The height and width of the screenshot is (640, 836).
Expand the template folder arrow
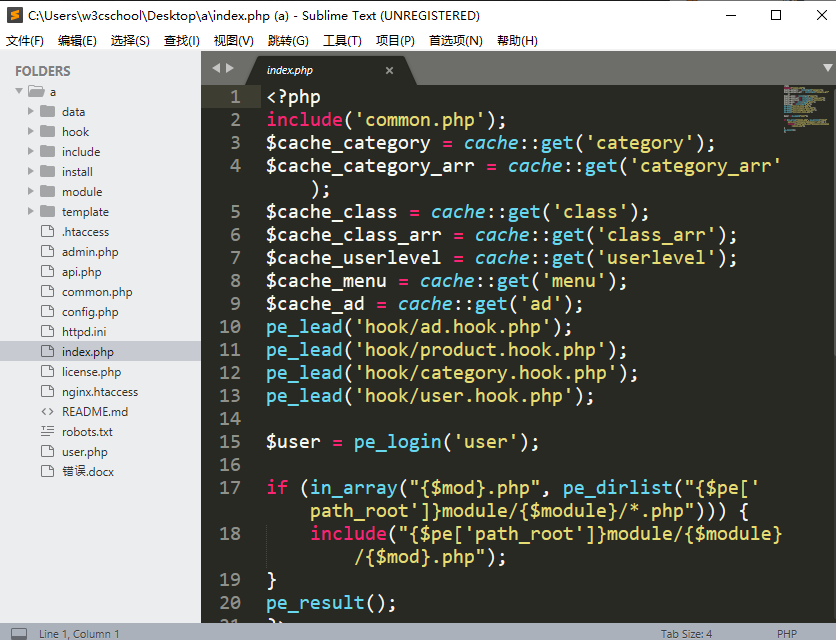31,211
